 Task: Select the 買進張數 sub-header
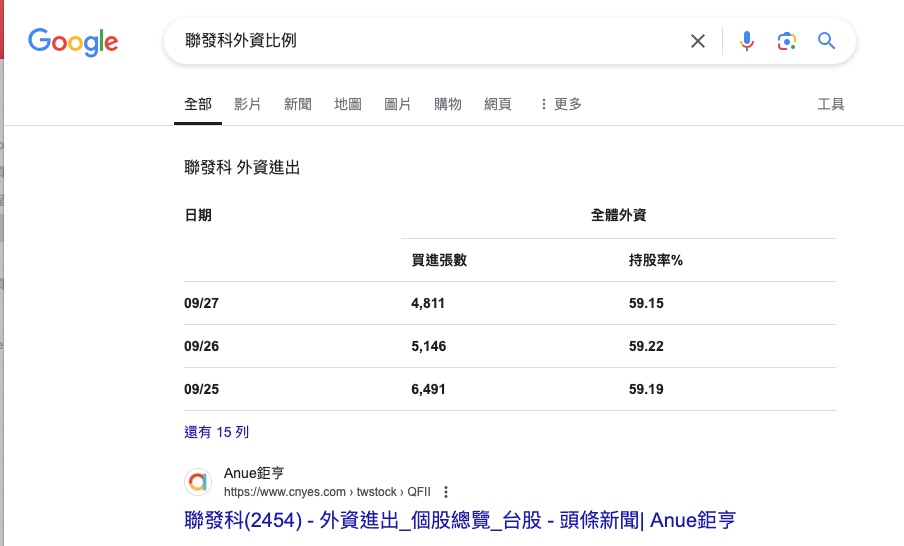(x=439, y=261)
